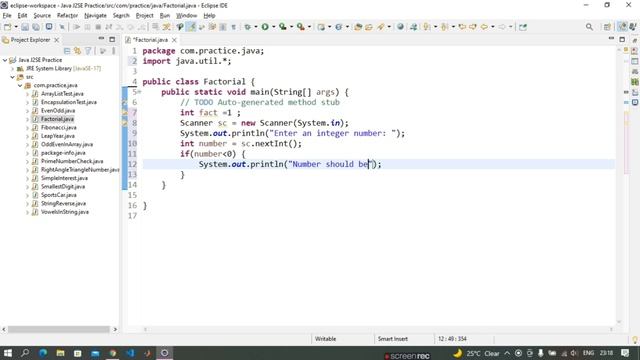640x360 pixels.
Task: Open Project Explorer filter icon
Action: click(x=88, y=51)
